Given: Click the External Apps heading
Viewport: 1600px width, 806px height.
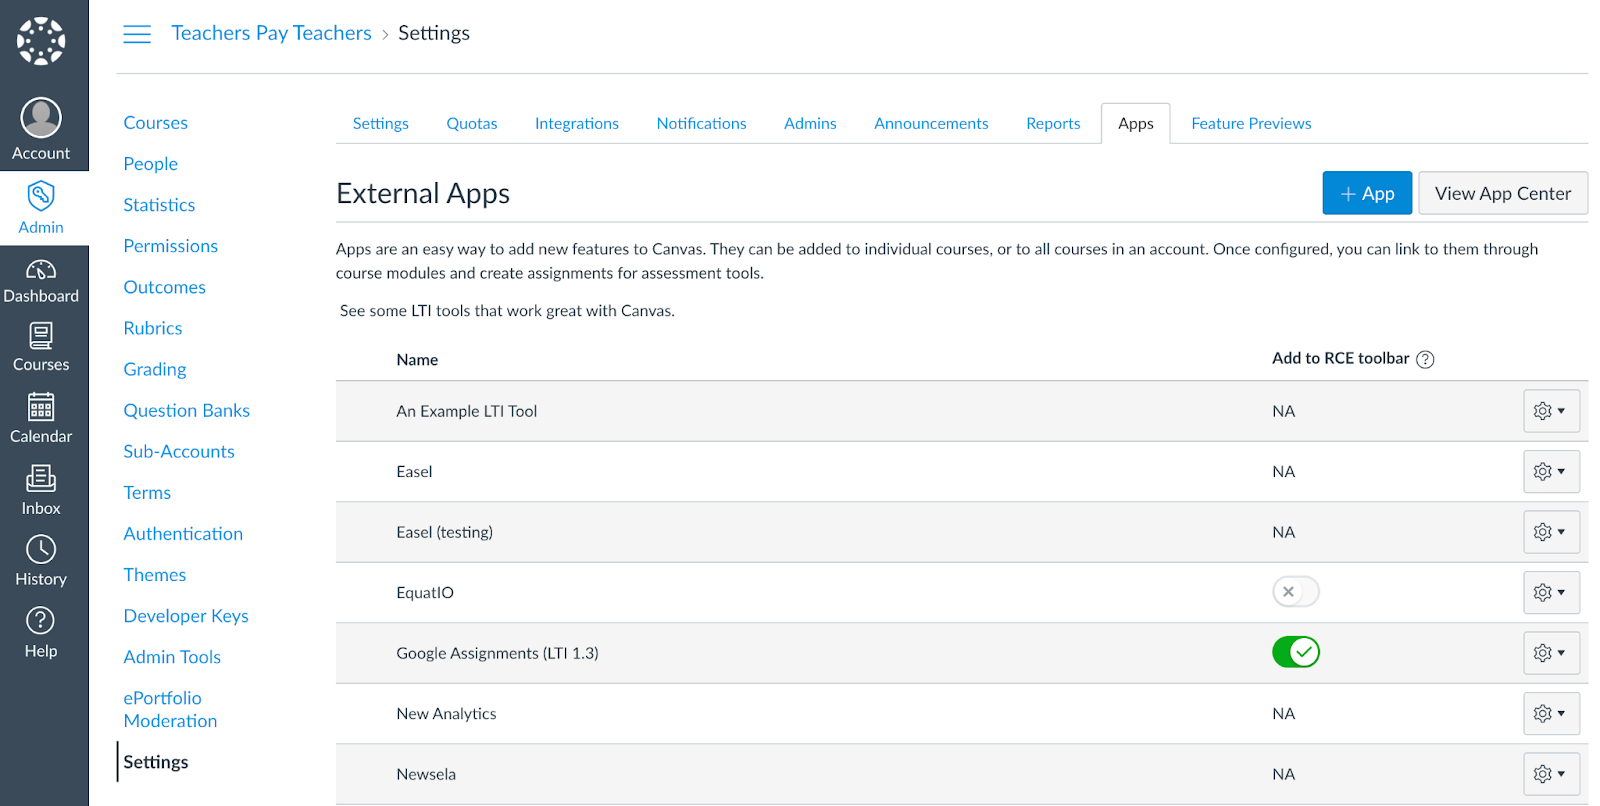Looking at the screenshot, I should point(423,193).
